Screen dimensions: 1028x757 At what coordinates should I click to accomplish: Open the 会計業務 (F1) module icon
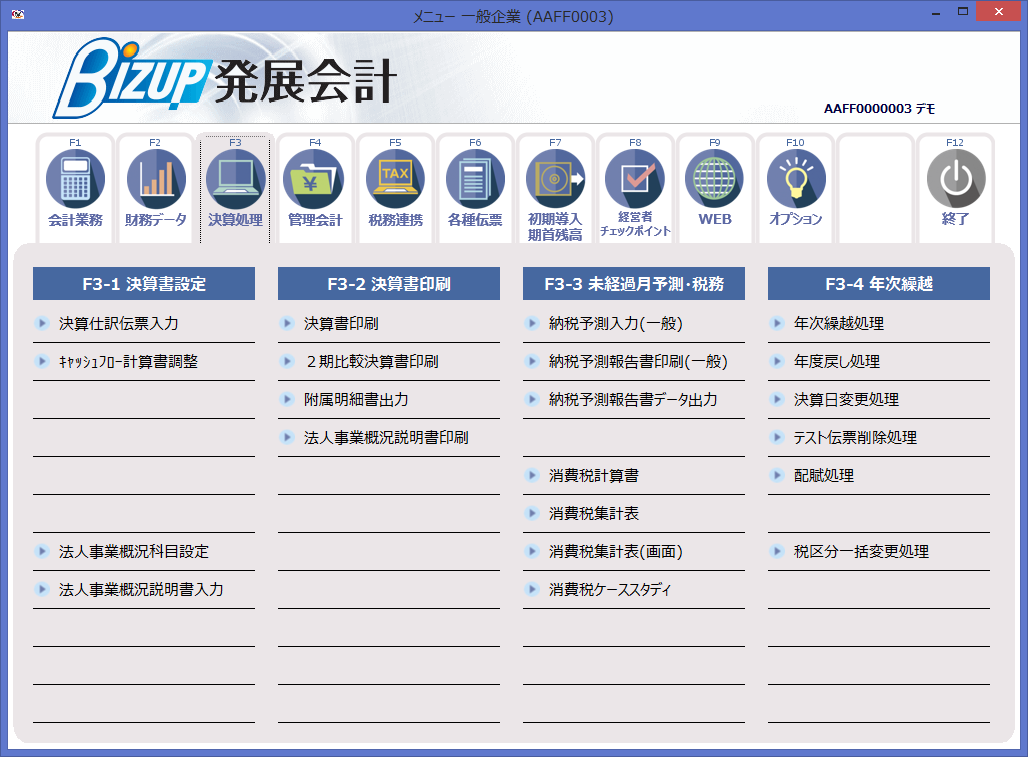(x=76, y=180)
